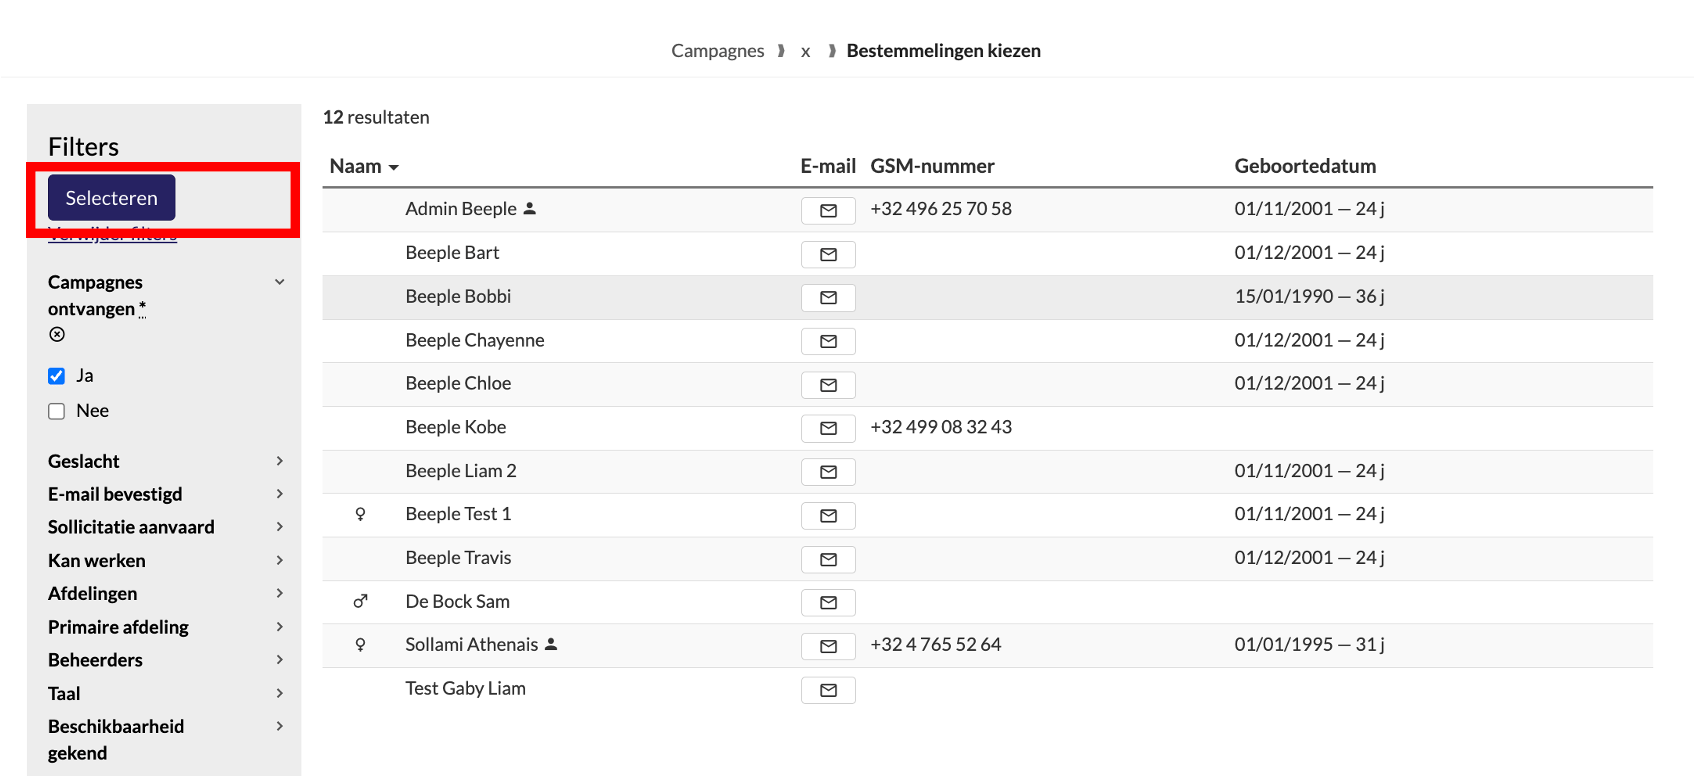Check the Nee checkbox
Viewport: 1702px width, 784px height.
pos(57,411)
